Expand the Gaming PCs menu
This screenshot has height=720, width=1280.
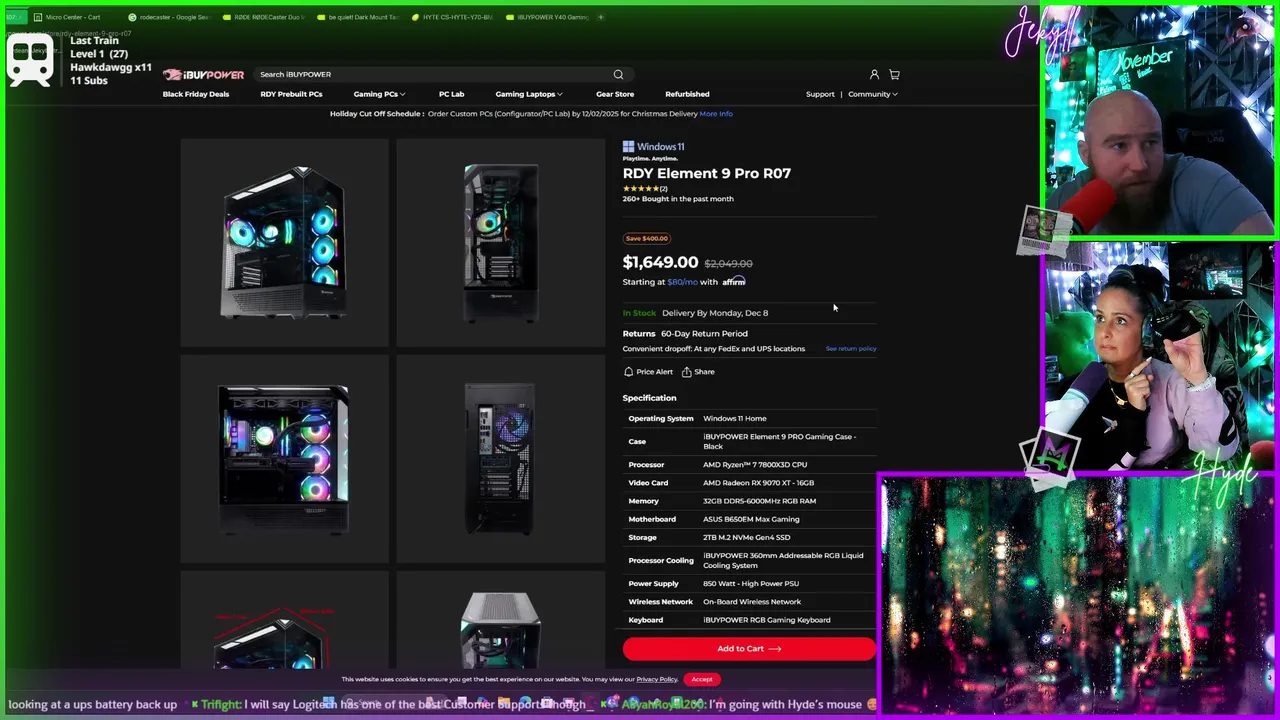[x=379, y=94]
